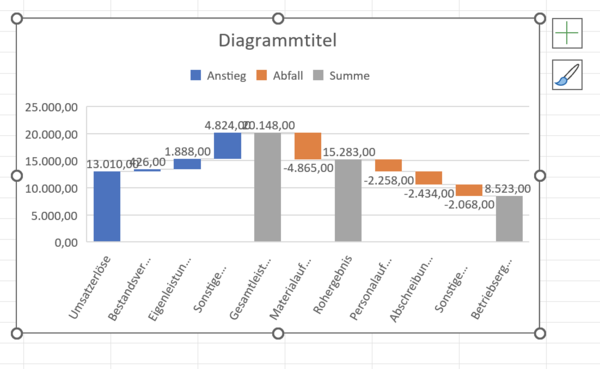Click the bottom-center chart sizing handle
600x369 pixels.
[x=278, y=333]
